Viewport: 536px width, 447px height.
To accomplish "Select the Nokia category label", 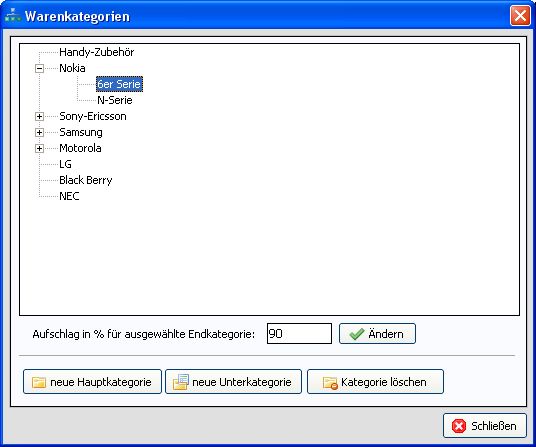I will coord(72,68).
